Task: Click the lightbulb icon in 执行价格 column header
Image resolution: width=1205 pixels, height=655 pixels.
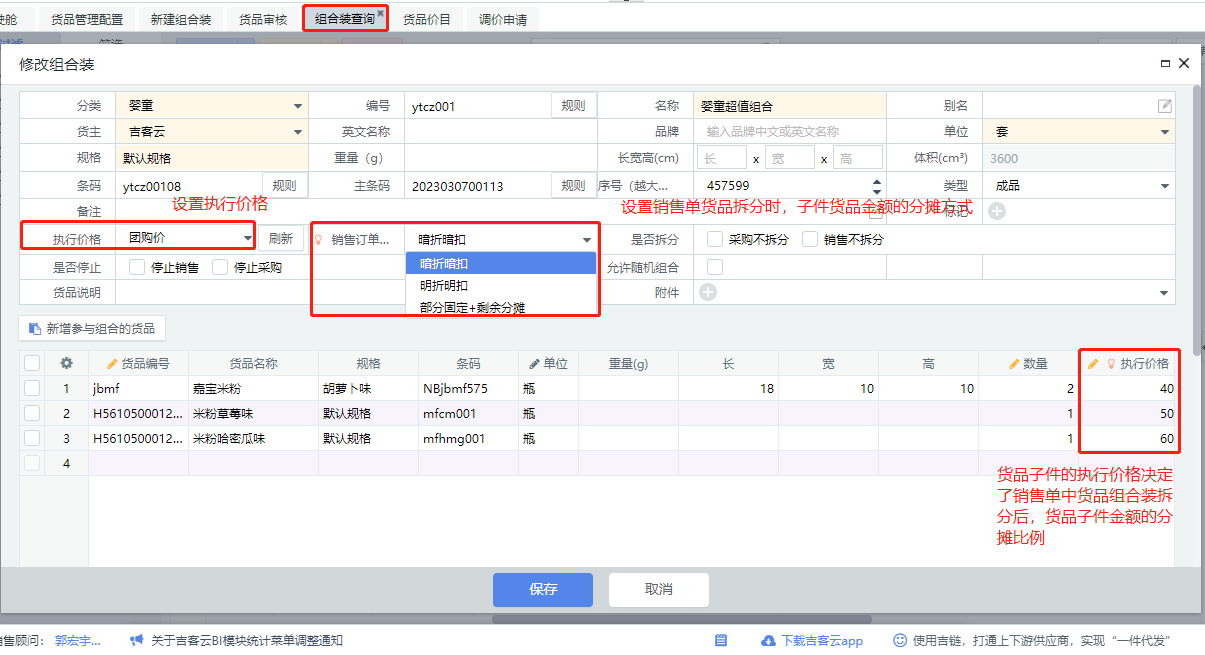Action: point(1110,363)
